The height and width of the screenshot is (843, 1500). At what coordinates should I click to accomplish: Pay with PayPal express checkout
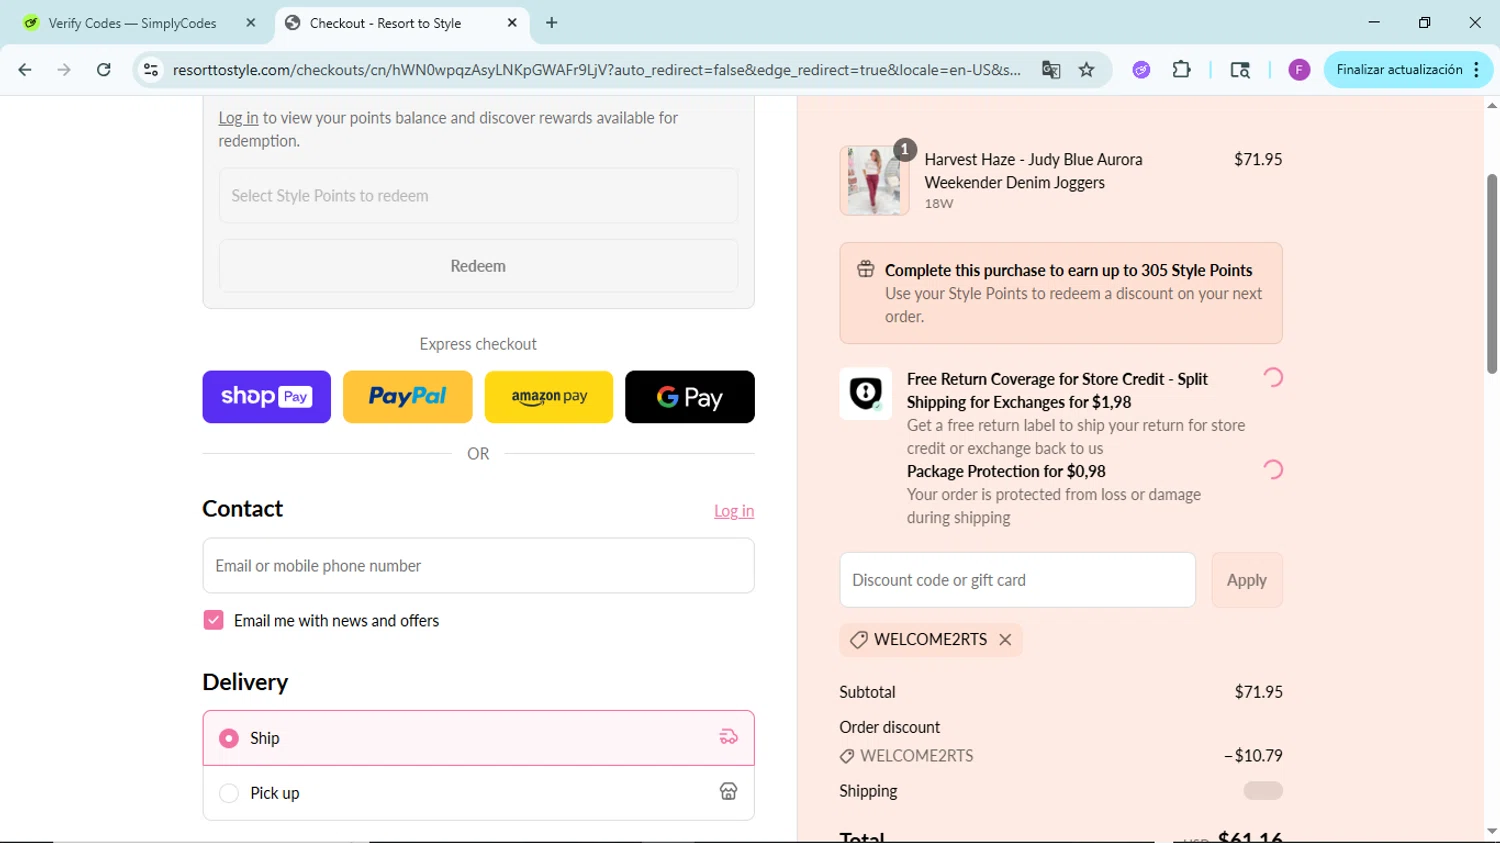pyautogui.click(x=408, y=397)
